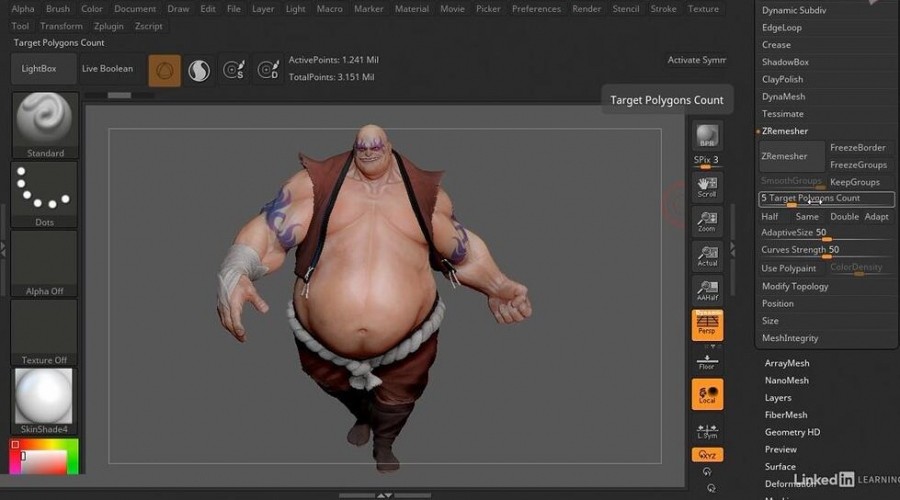The height and width of the screenshot is (500, 900).
Task: Expand the ShadowBox section
Action: coord(785,62)
